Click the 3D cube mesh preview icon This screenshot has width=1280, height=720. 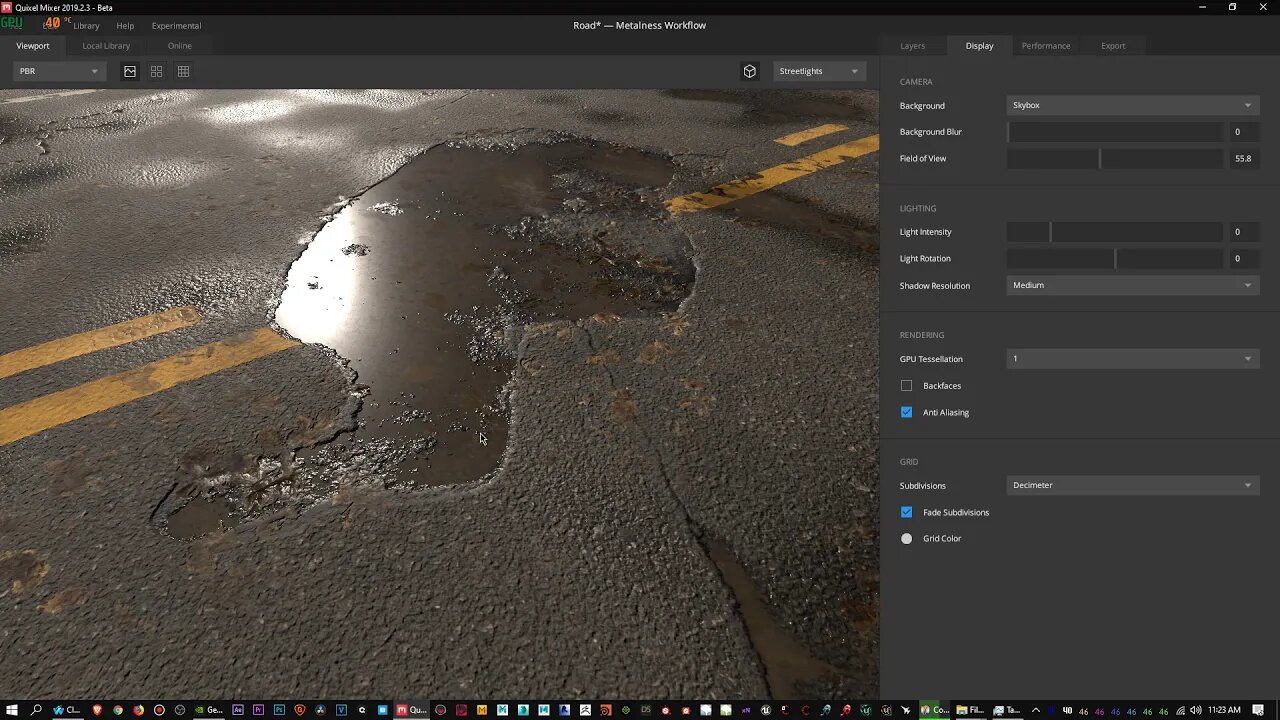pyautogui.click(x=750, y=71)
